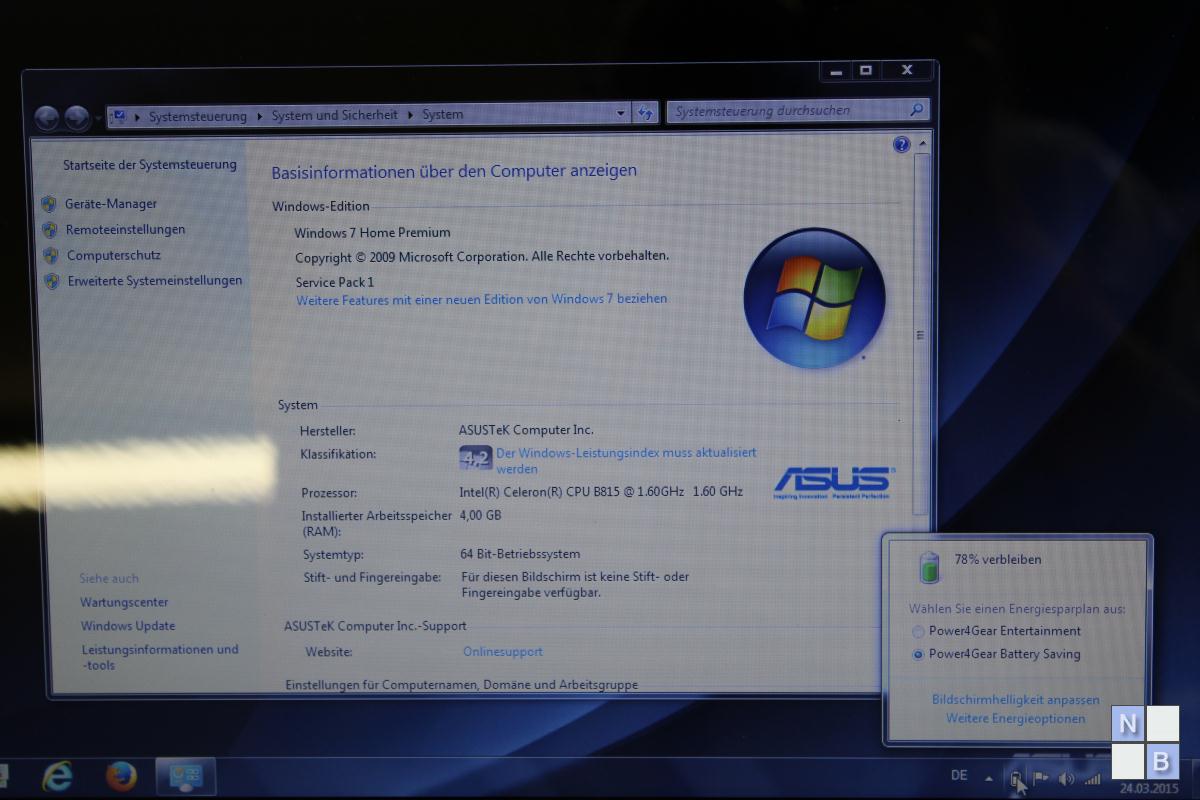Click the Systemsteuerung breadcrumb
The width and height of the screenshot is (1200, 800).
[198, 116]
